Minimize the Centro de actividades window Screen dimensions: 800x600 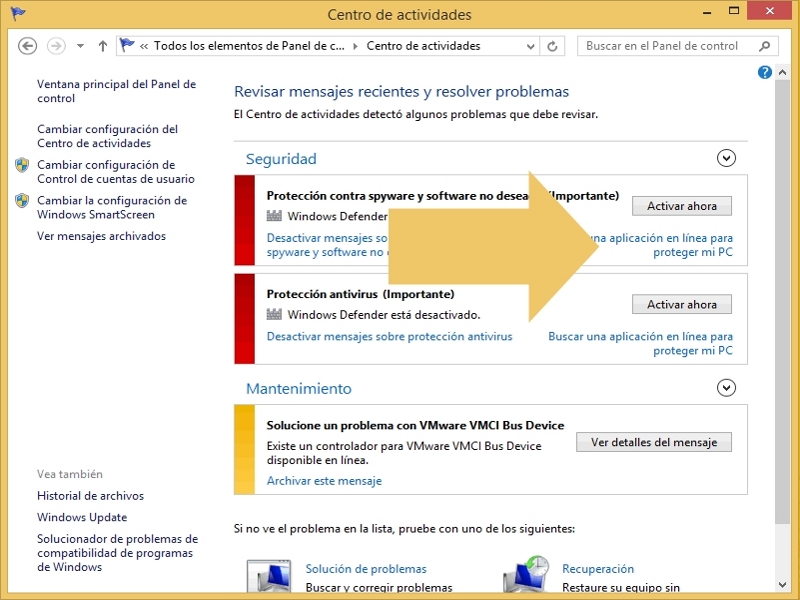707,12
